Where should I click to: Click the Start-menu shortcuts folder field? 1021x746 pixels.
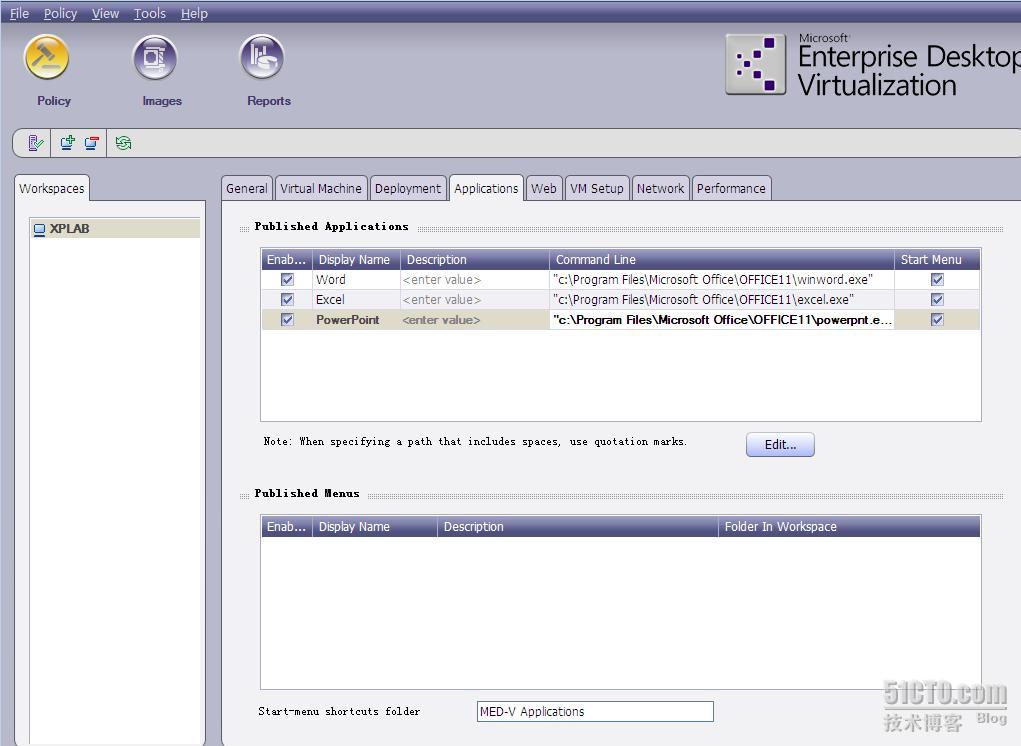[595, 711]
